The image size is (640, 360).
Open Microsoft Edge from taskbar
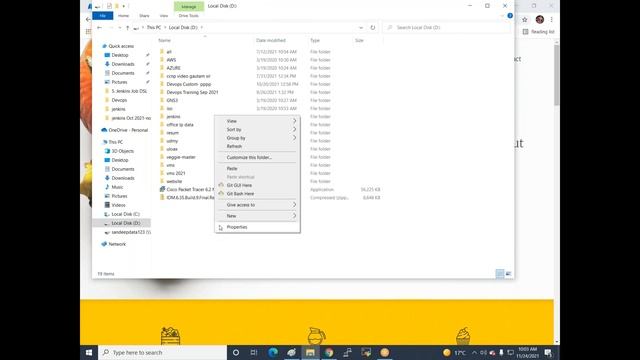pyautogui.click(x=273, y=352)
